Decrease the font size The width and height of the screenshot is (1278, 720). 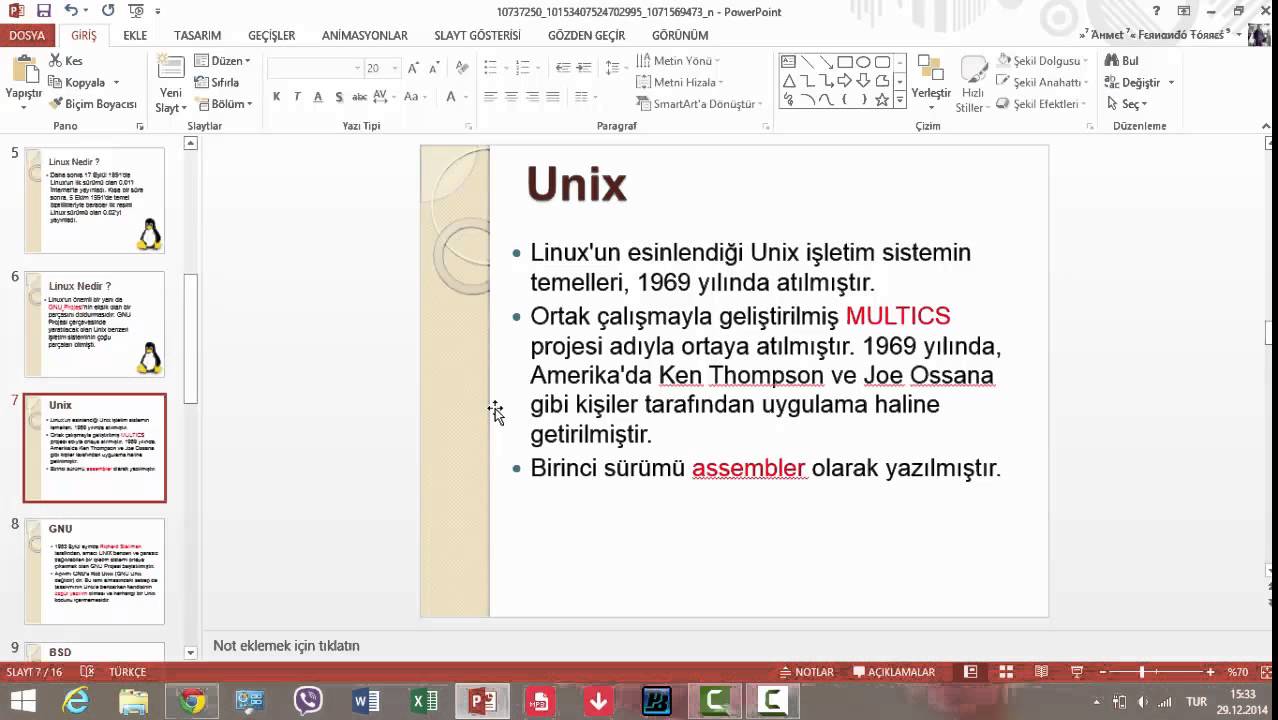pyautogui.click(x=434, y=68)
